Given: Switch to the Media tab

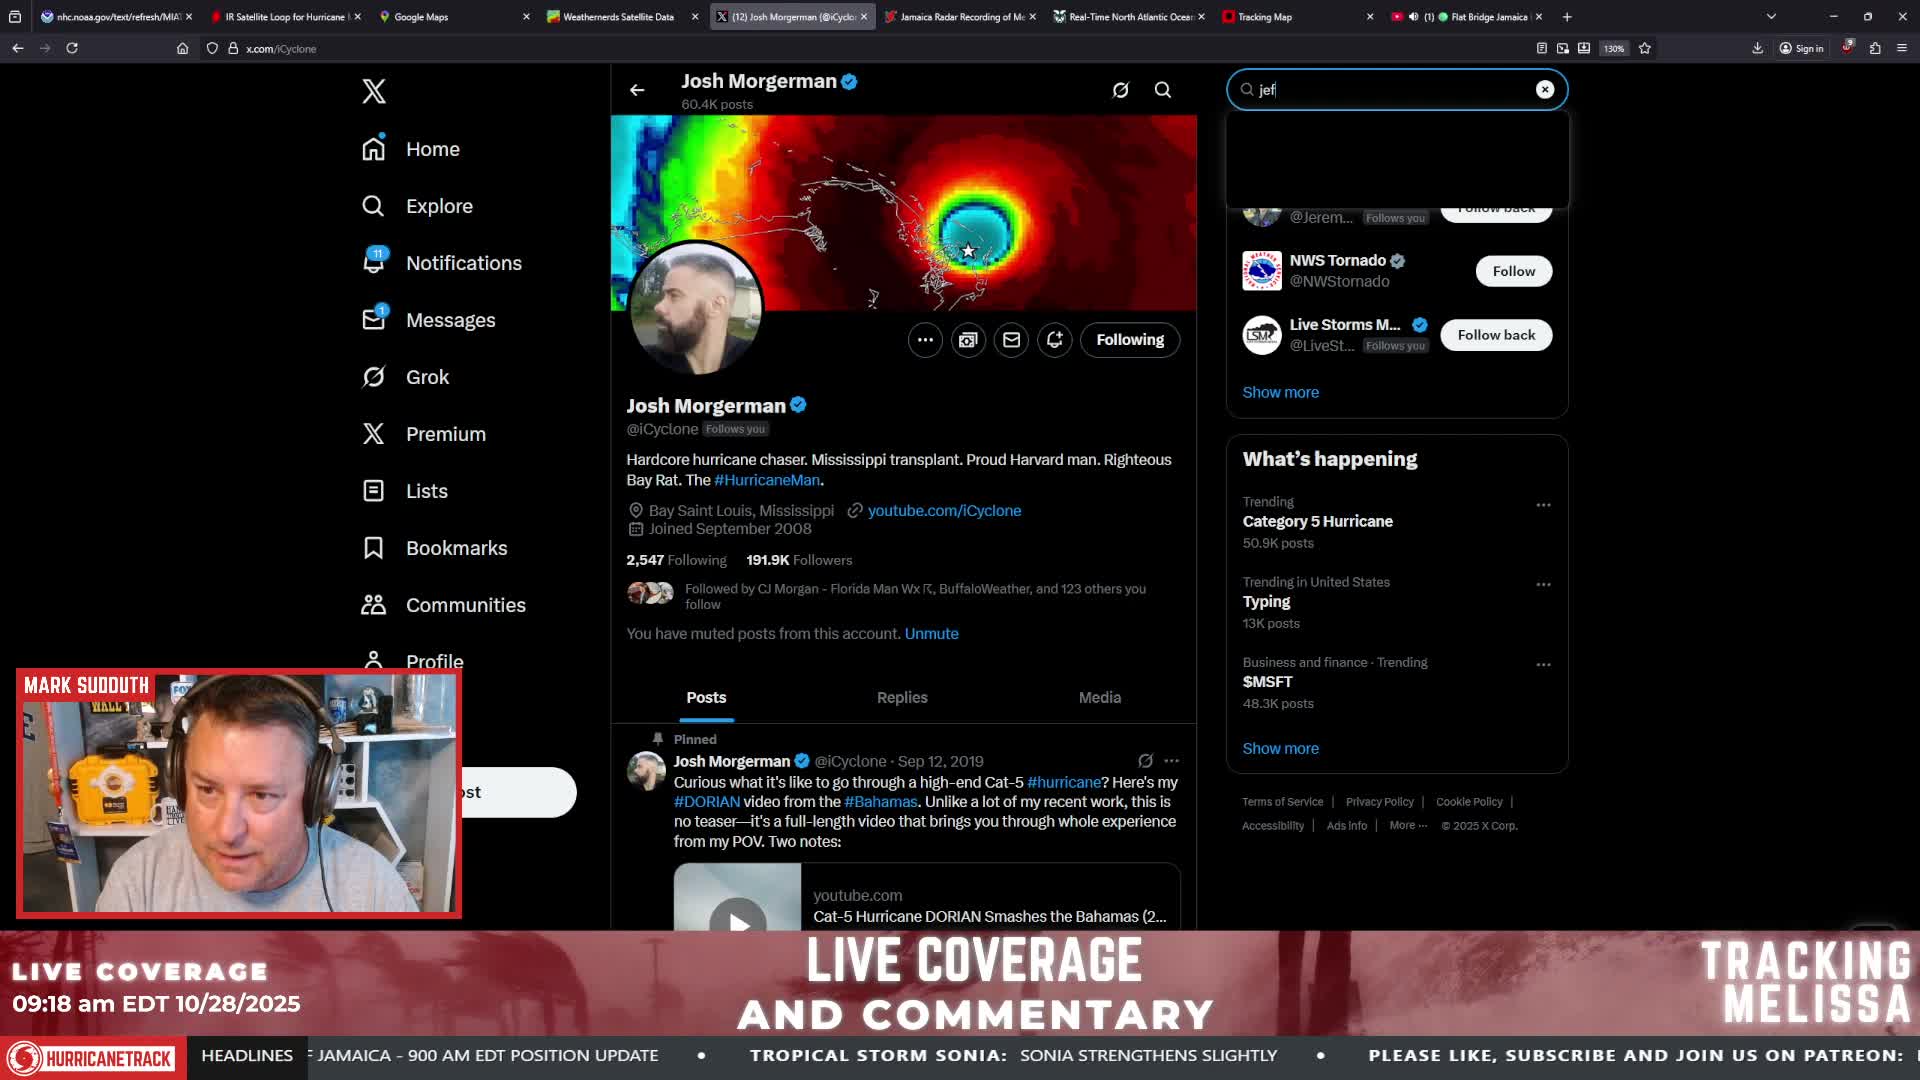Looking at the screenshot, I should (1099, 697).
